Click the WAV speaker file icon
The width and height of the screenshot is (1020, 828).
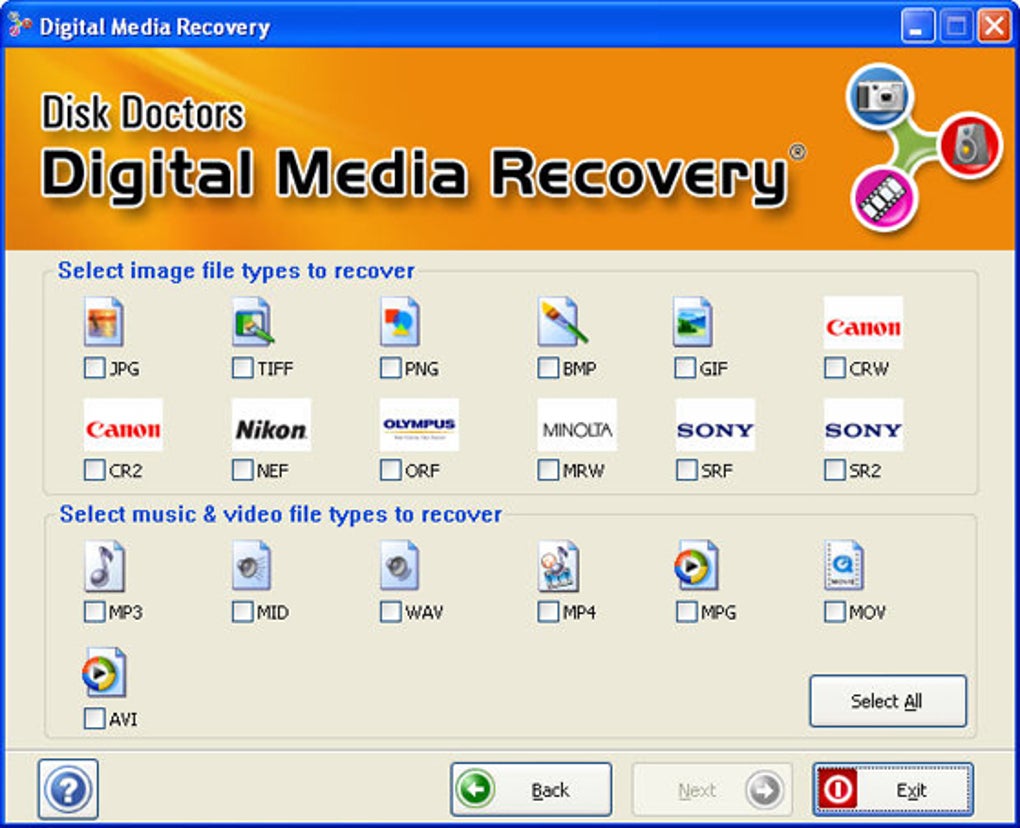coord(399,565)
